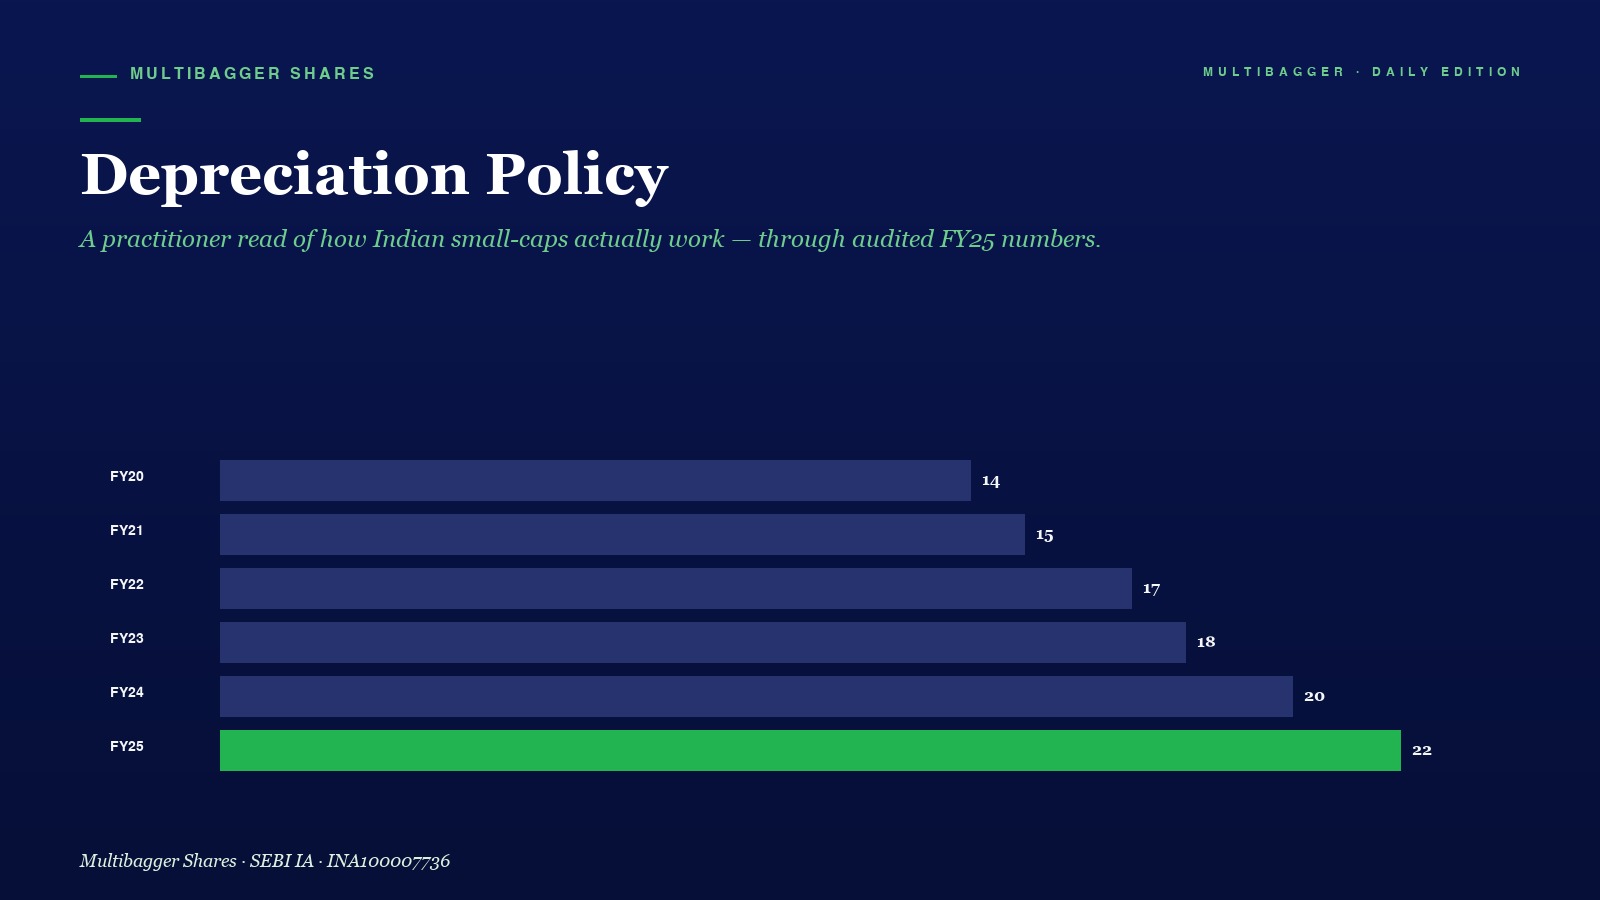Screen dimensions: 1600x900
Task: Click the value label 20
Action: 1314,696
